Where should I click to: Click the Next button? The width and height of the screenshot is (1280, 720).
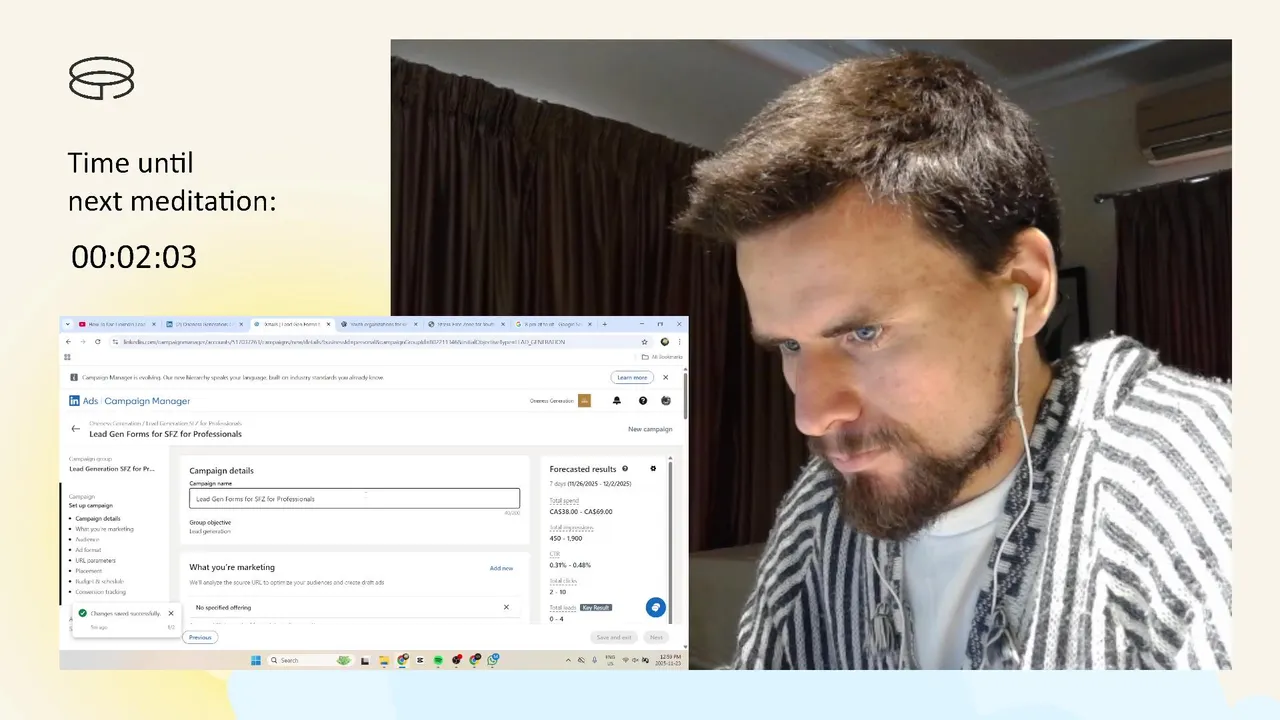point(656,637)
